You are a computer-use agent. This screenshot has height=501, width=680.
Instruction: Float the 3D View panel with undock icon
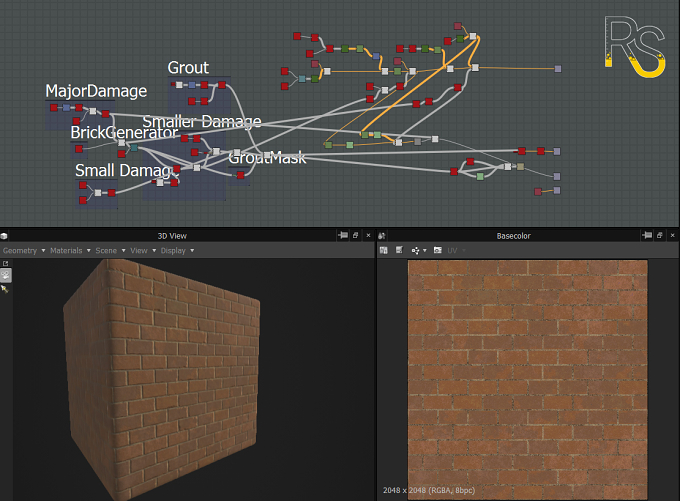pyautogui.click(x=356, y=236)
